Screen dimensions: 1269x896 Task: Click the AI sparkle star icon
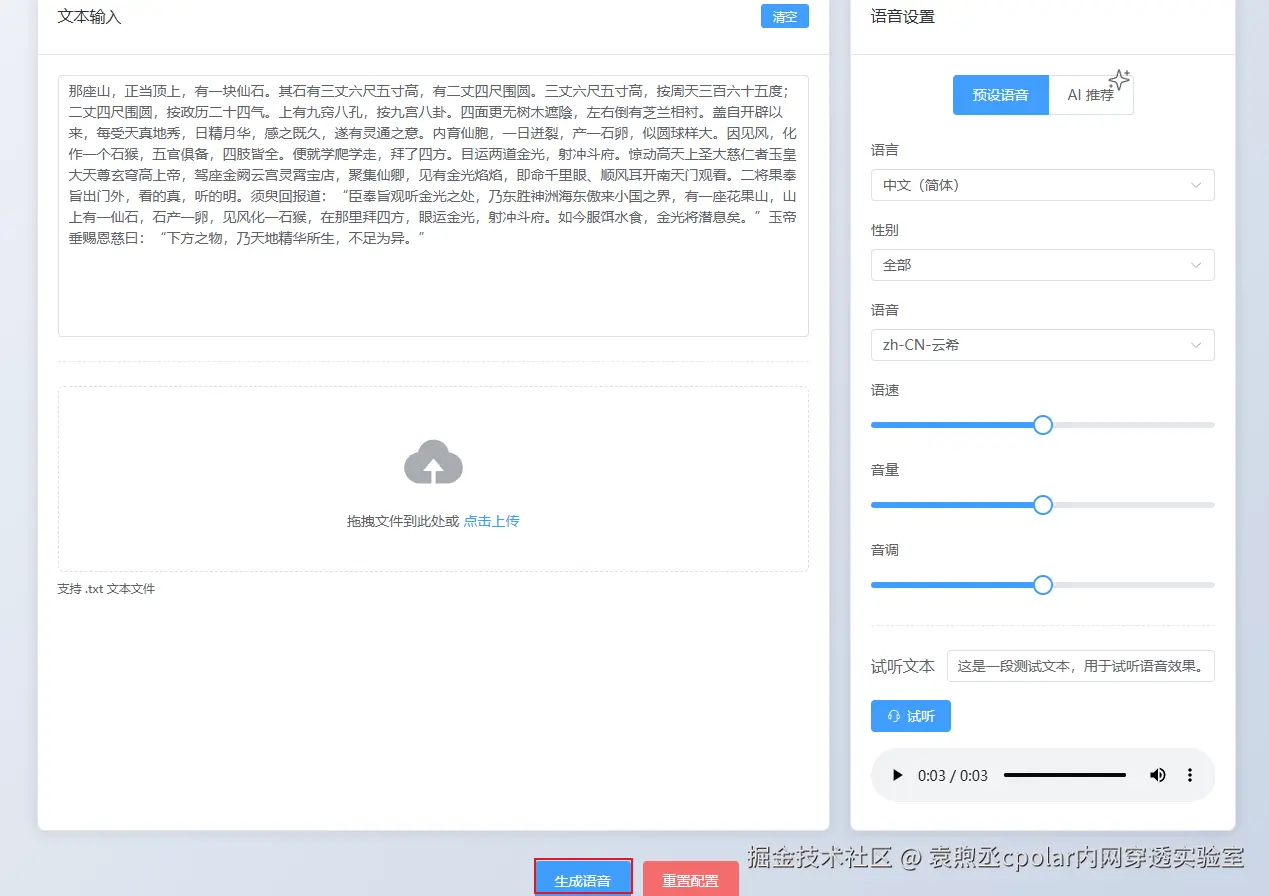click(1119, 80)
